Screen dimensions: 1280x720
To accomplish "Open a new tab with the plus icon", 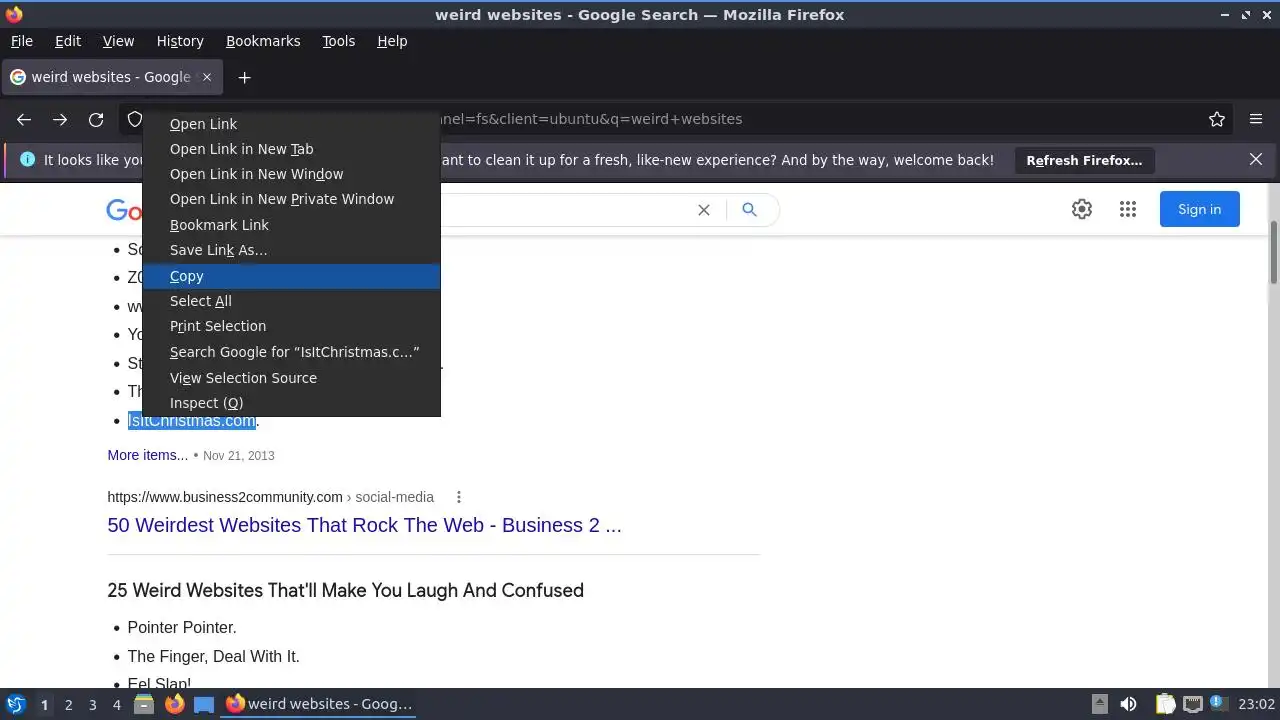I will tap(244, 77).
